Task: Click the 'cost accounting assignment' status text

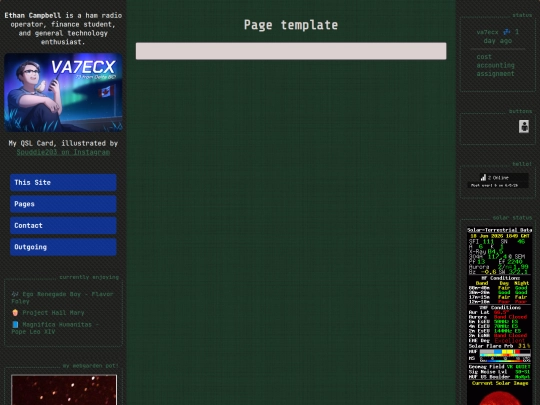Action: click(x=496, y=65)
